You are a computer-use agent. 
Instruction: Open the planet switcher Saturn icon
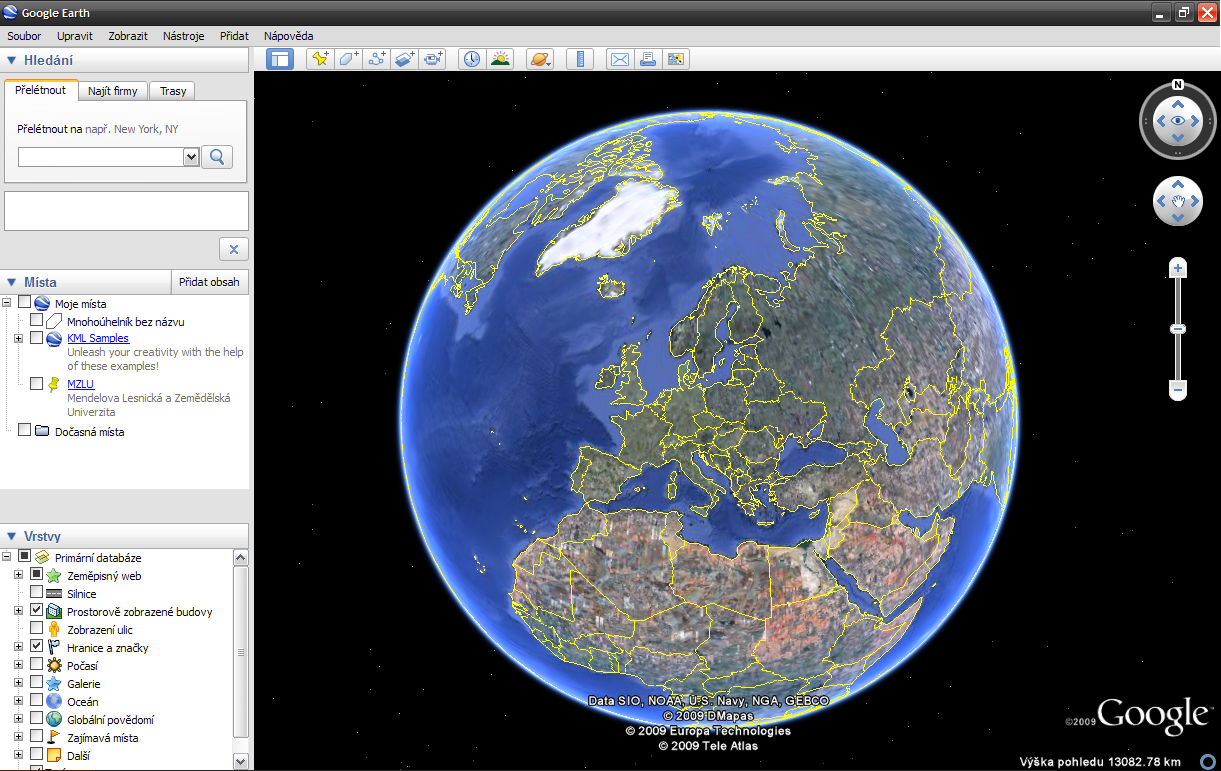pyautogui.click(x=540, y=59)
